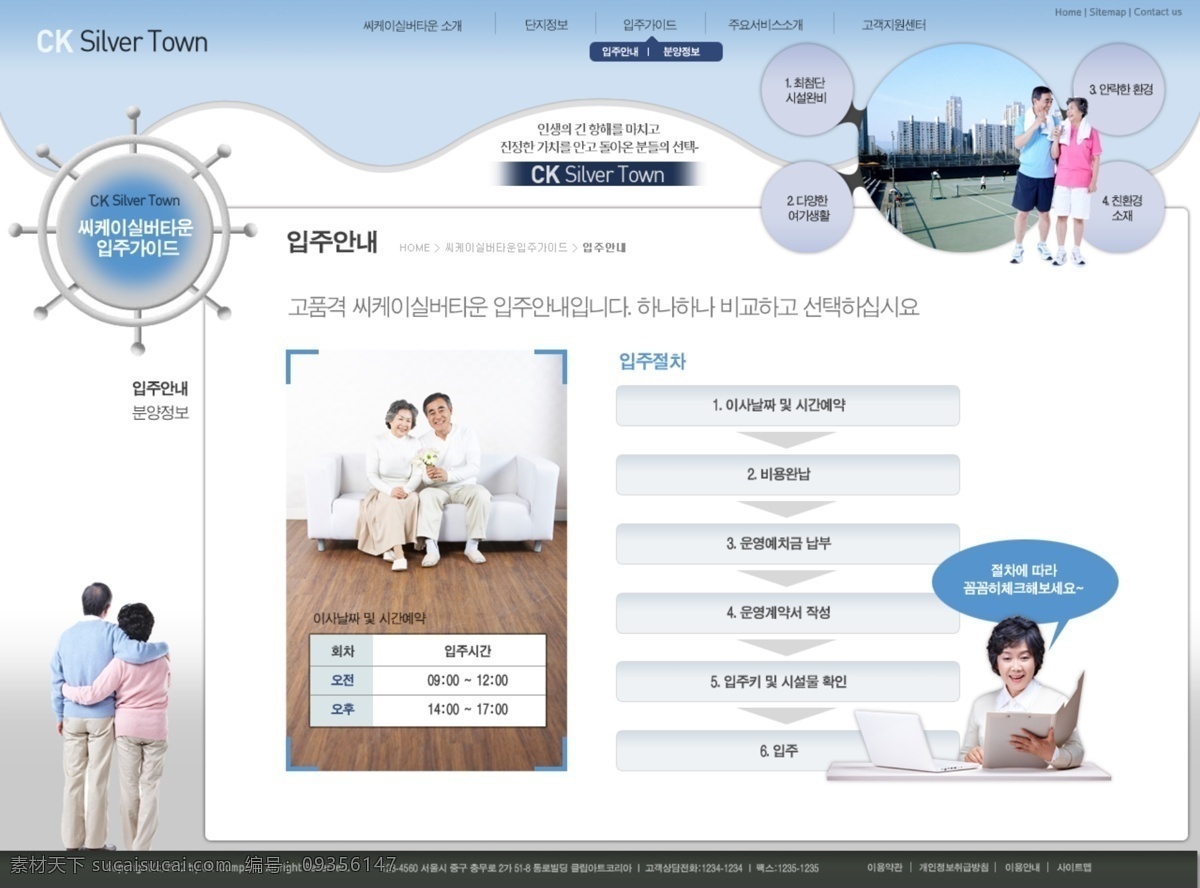Select 입주가이드 in the top navigation
The image size is (1200, 888).
point(649,25)
